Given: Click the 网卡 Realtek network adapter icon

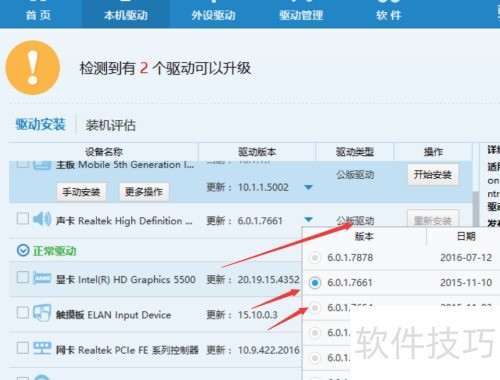Looking at the screenshot, I should click(x=42, y=349).
